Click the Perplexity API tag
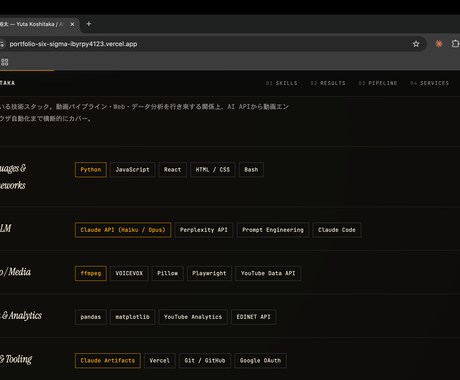 coord(204,230)
